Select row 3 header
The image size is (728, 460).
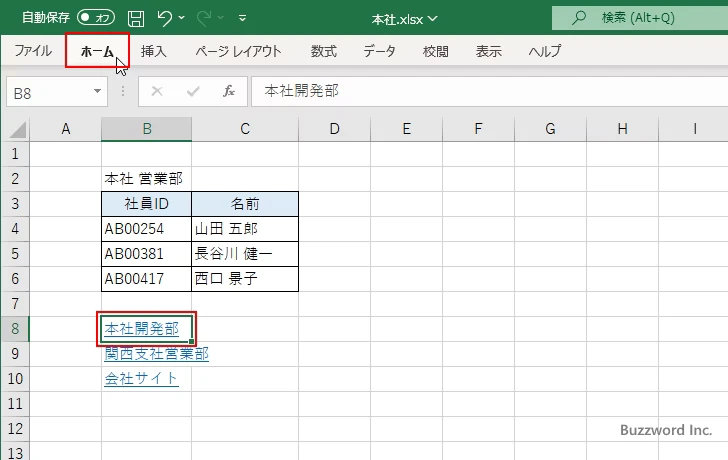click(x=15, y=204)
